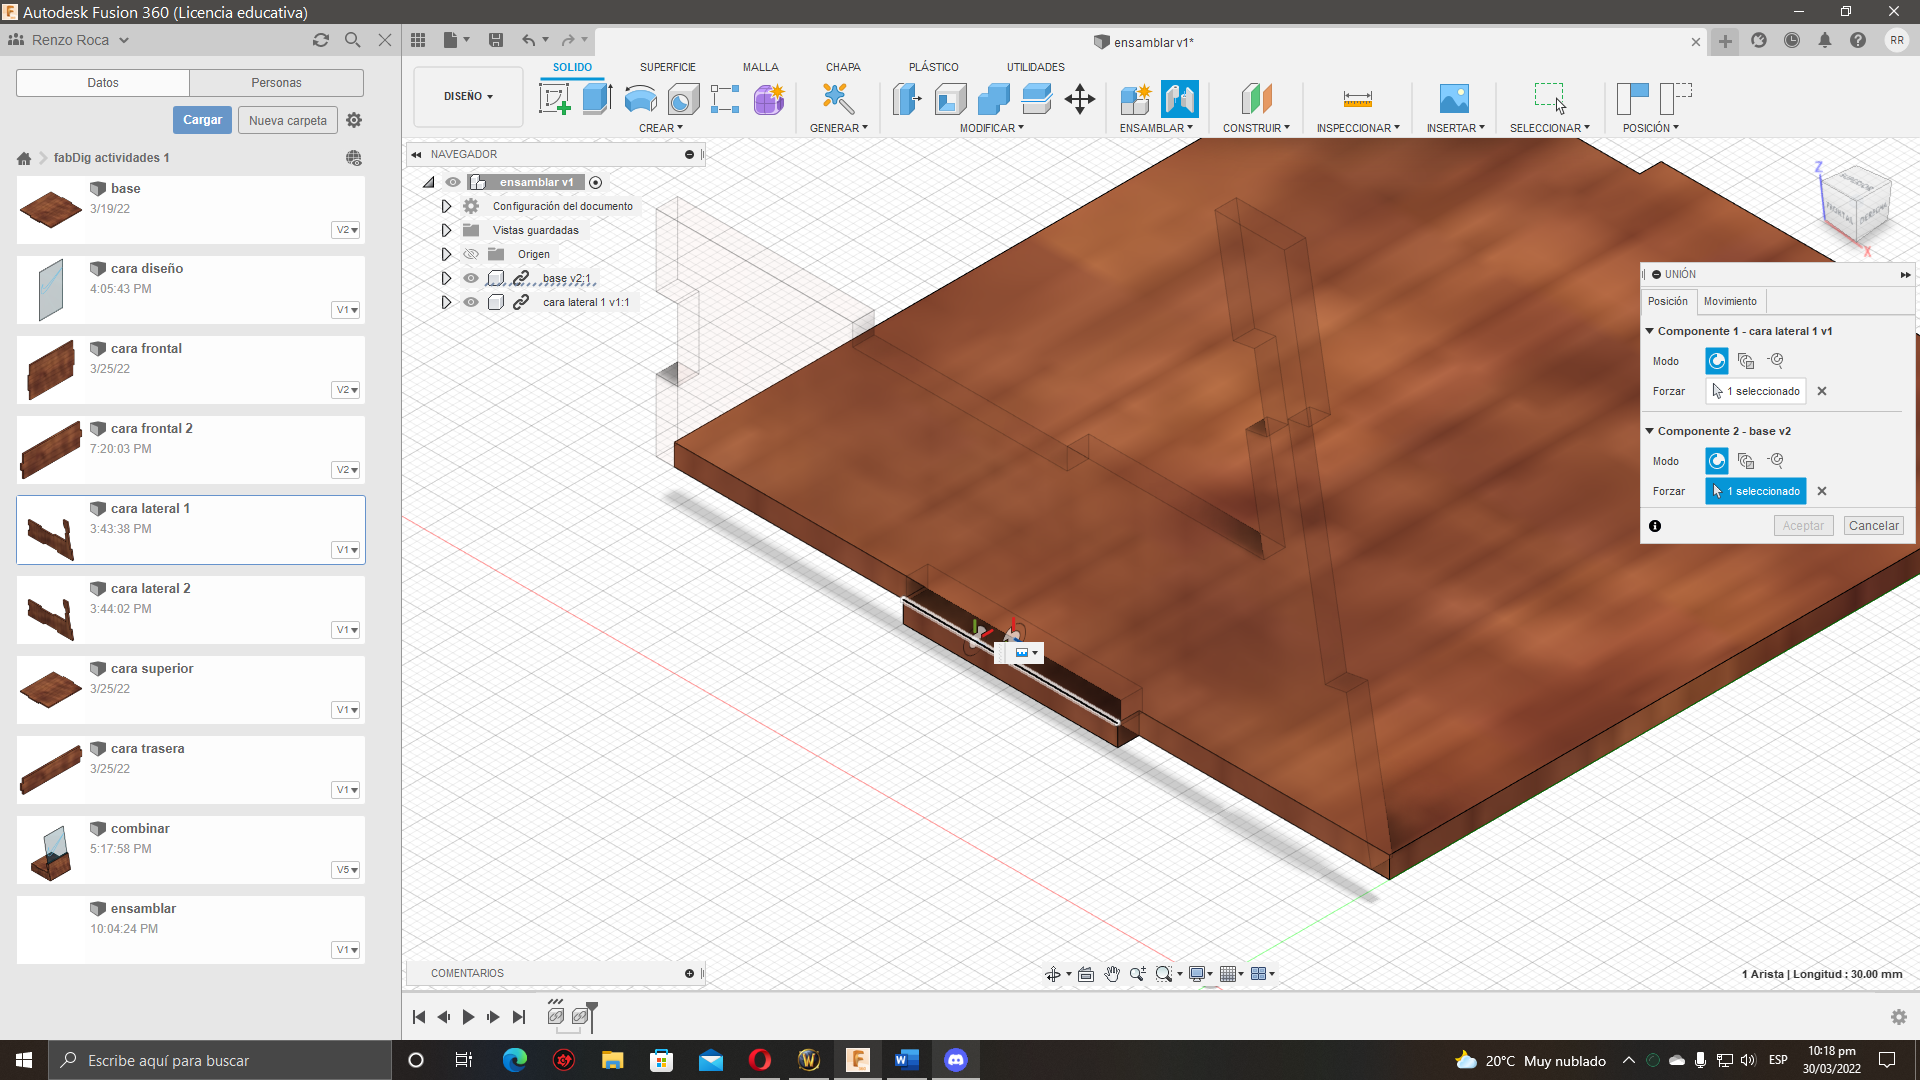The image size is (1920, 1080).
Task: Select the Create Sketch tool
Action: pyautogui.click(x=555, y=99)
